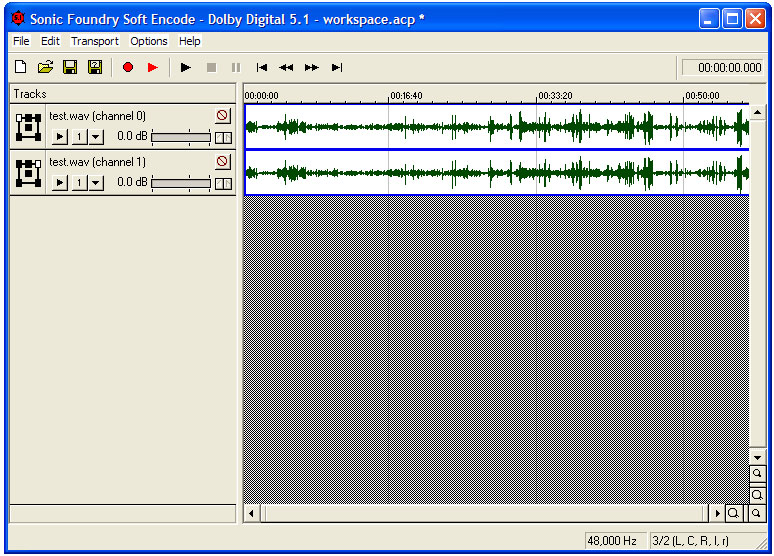Start recording with the red circle button
This screenshot has width=774, height=556.
point(128,67)
